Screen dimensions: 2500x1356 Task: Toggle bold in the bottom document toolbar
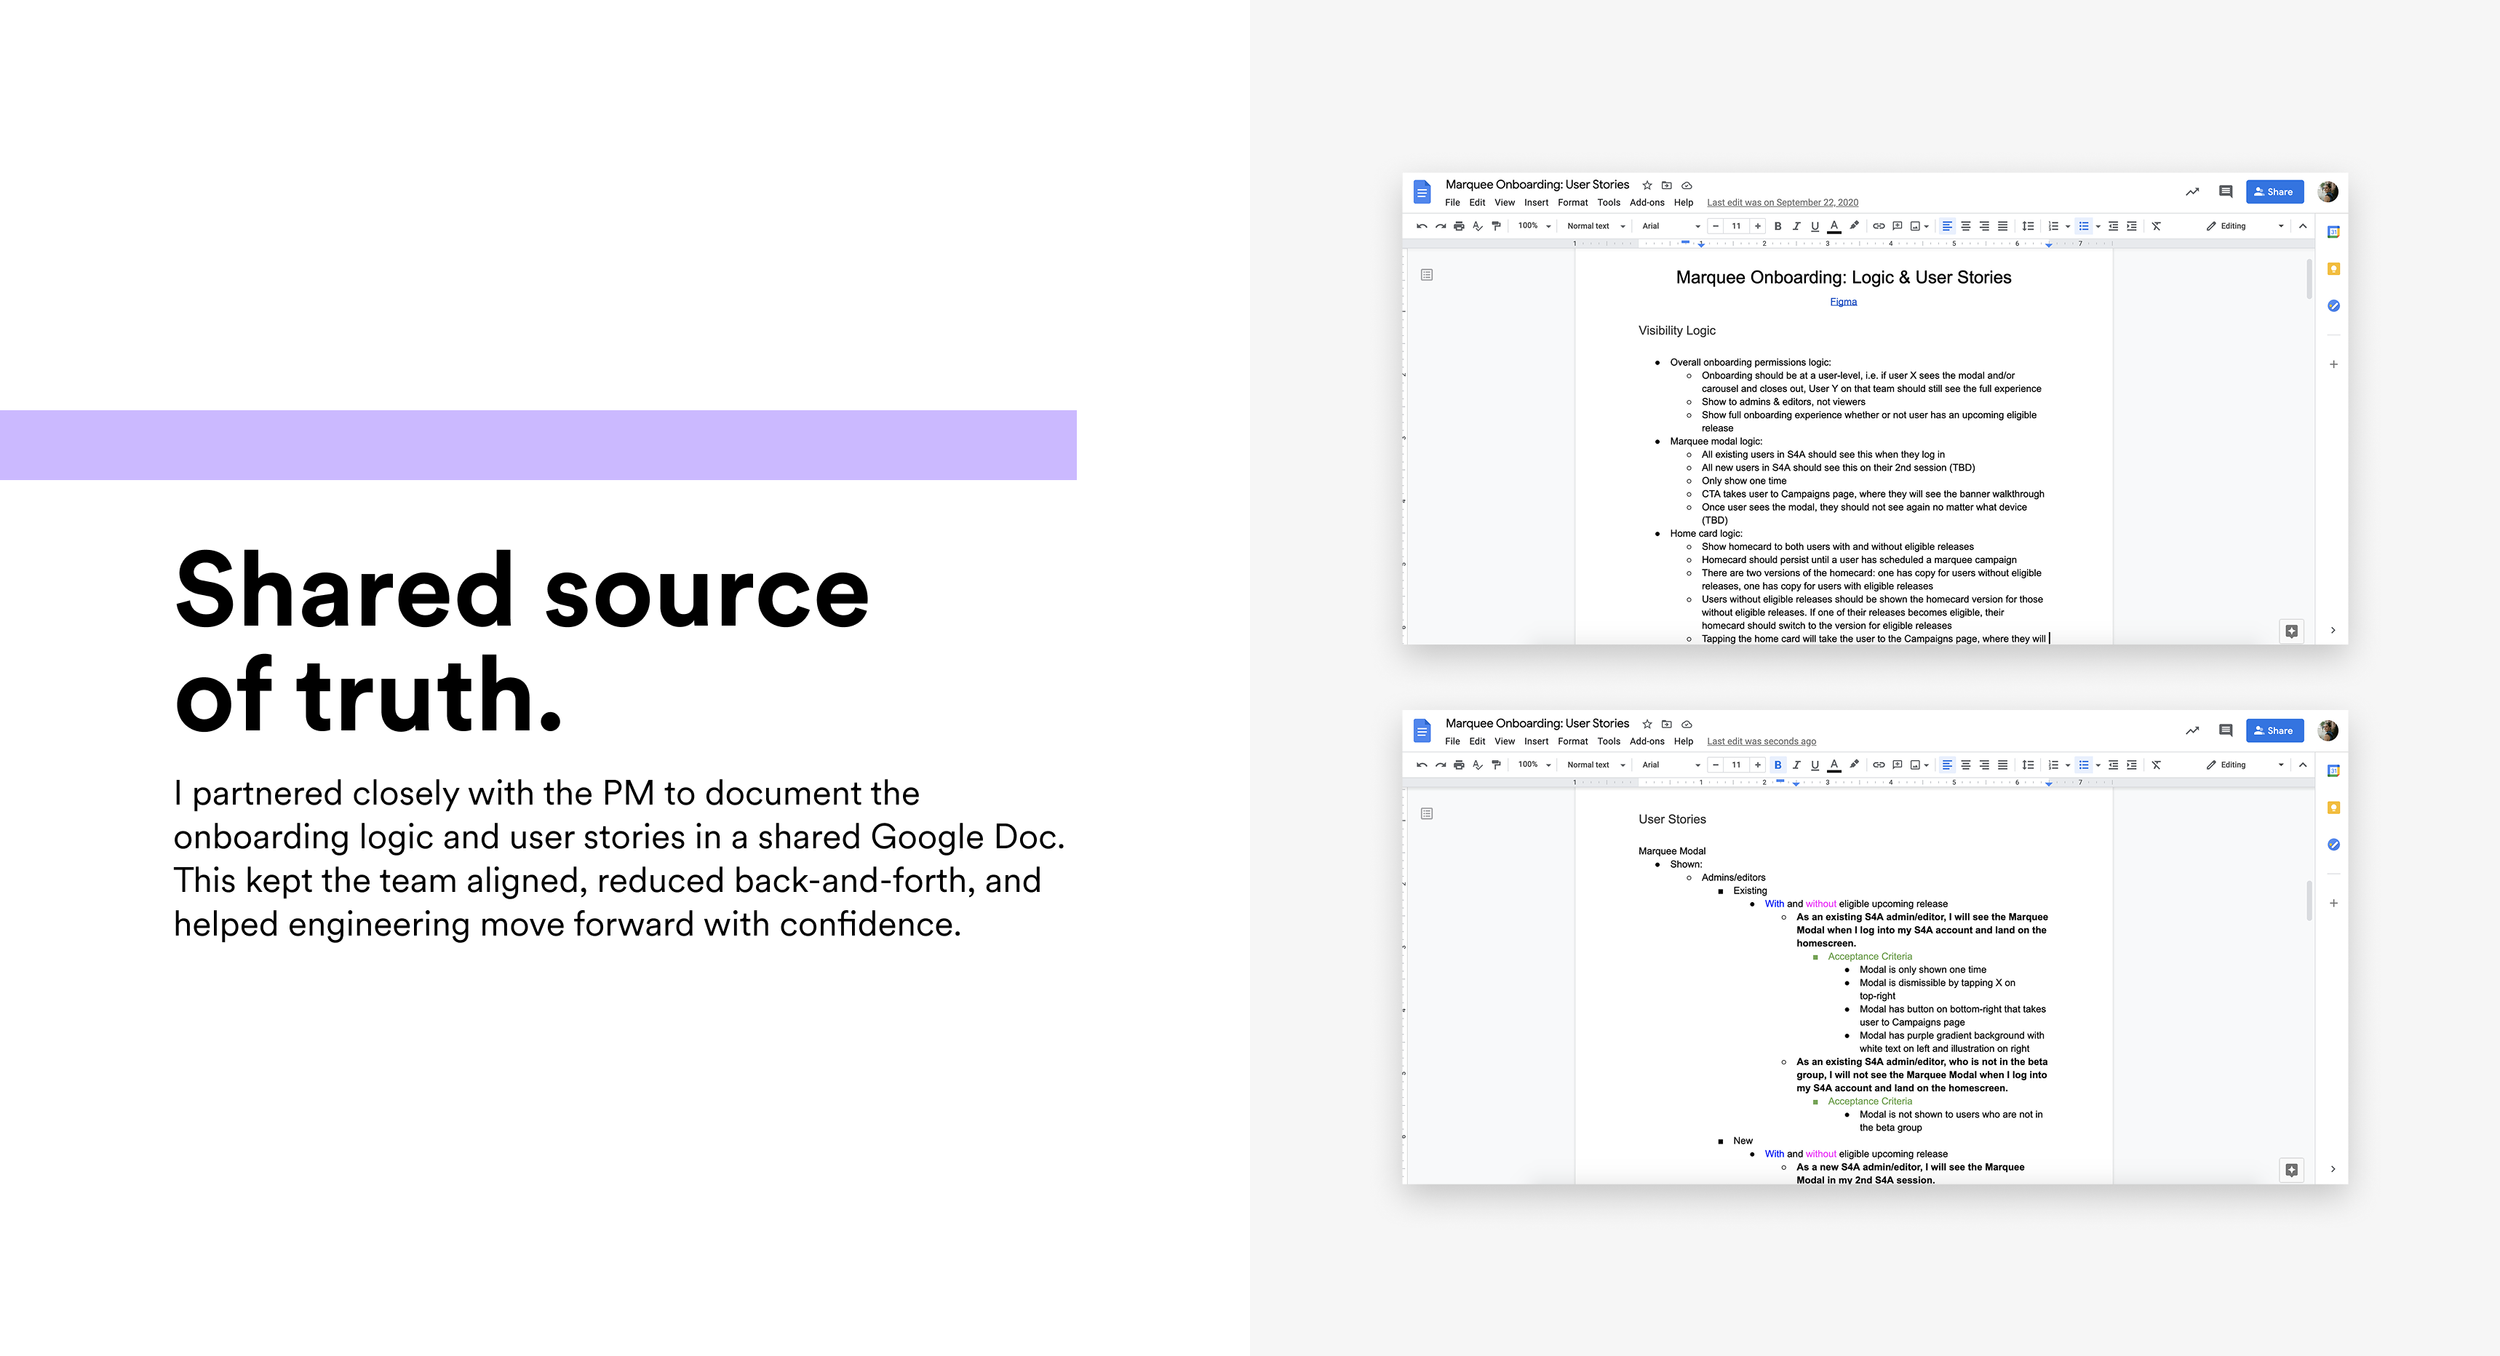coord(1777,765)
